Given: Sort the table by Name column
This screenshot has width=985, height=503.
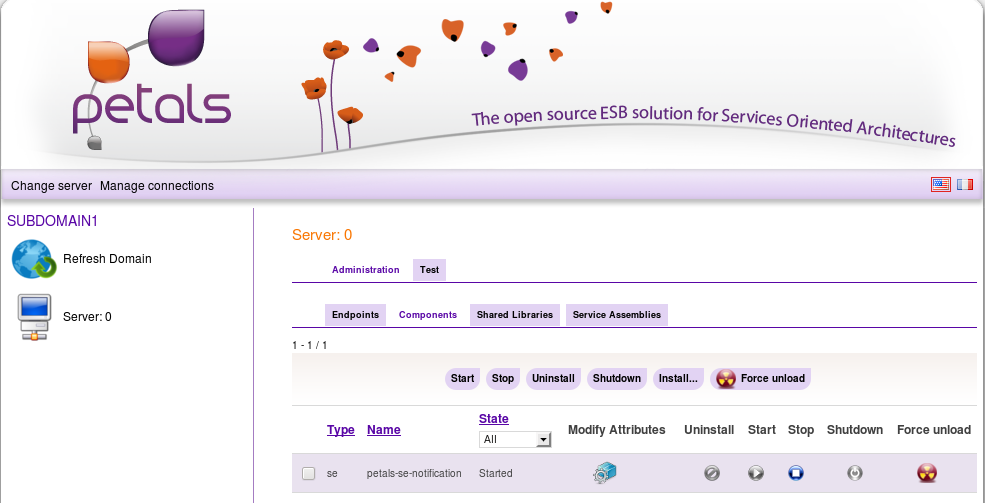Looking at the screenshot, I should pos(383,430).
